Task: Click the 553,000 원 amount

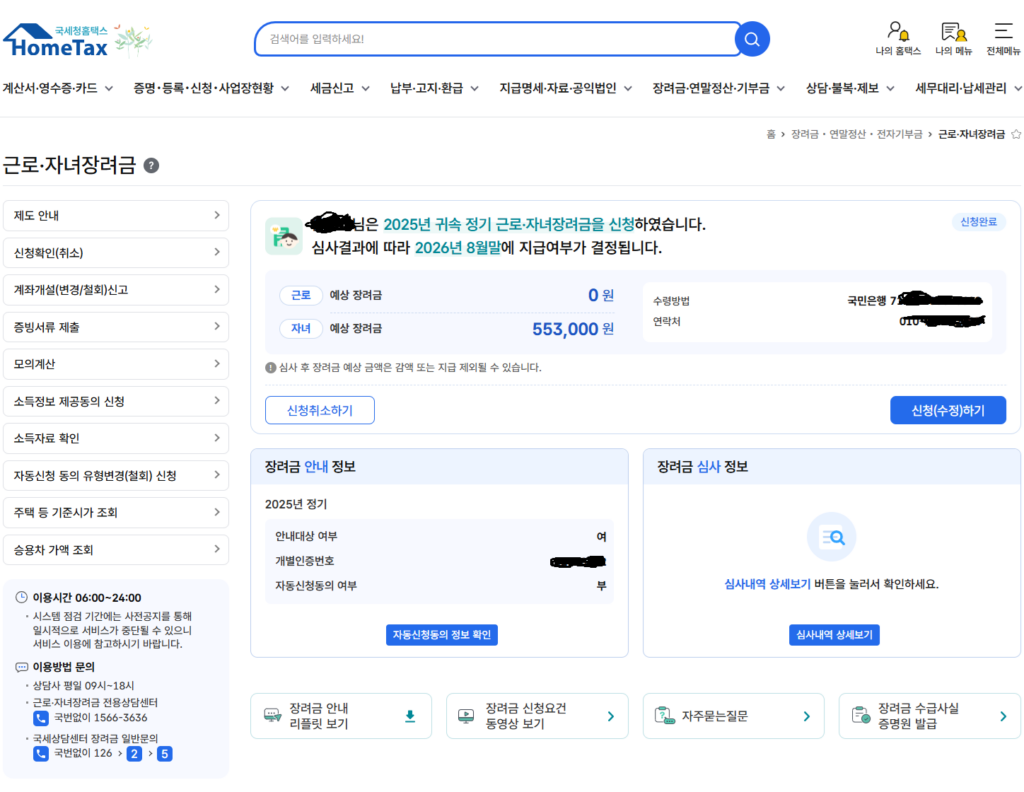Action: click(573, 329)
